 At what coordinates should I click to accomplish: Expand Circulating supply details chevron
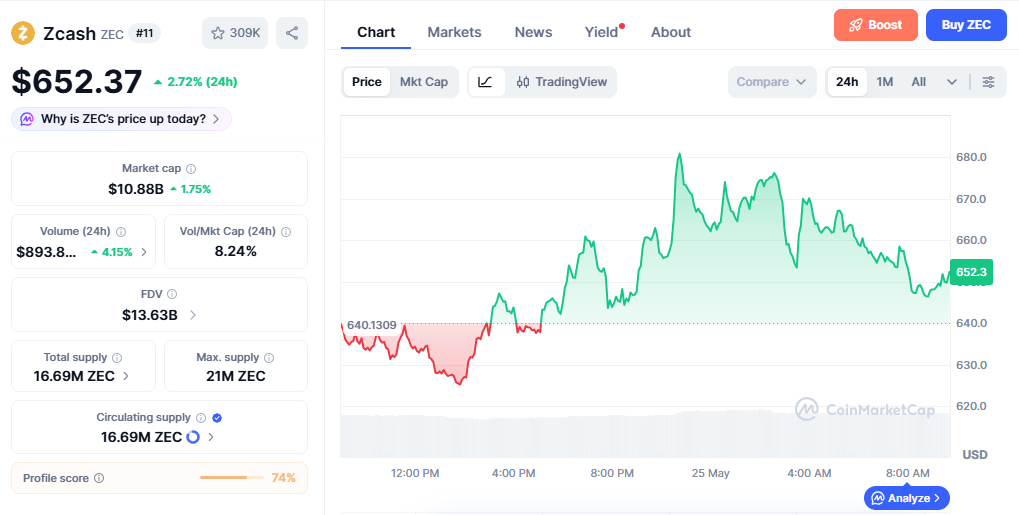[x=211, y=437]
